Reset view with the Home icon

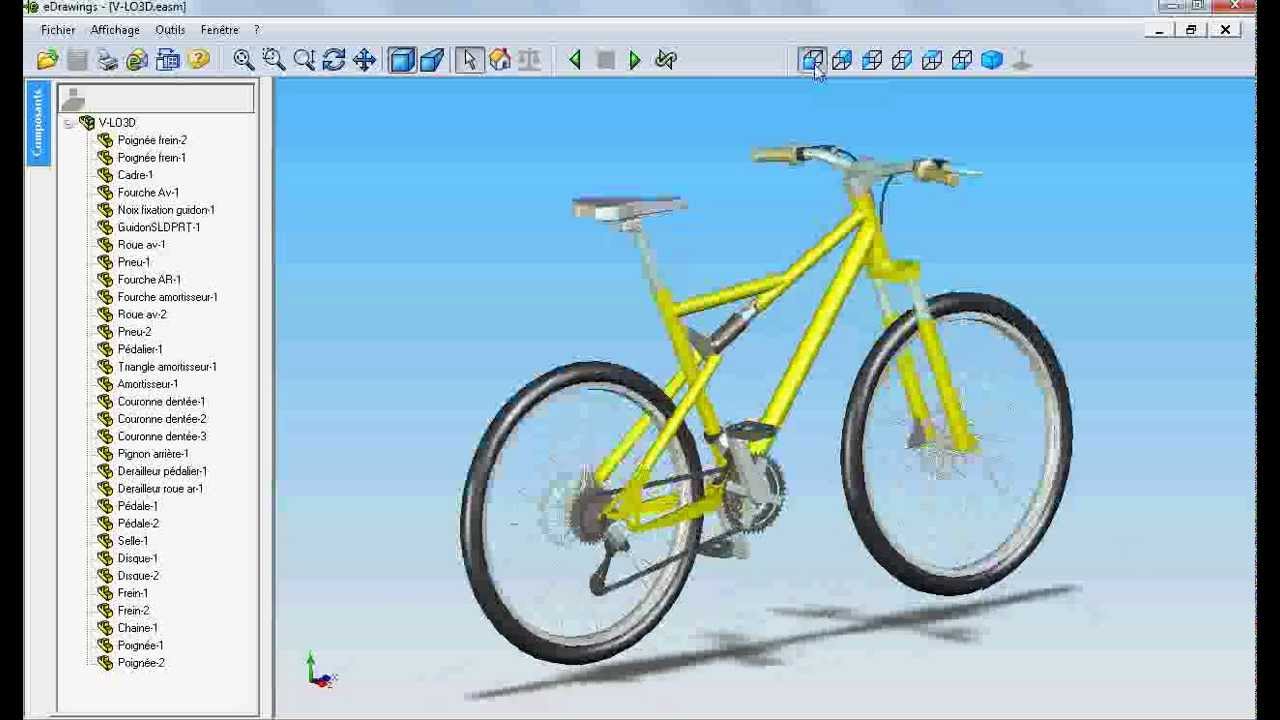[500, 61]
